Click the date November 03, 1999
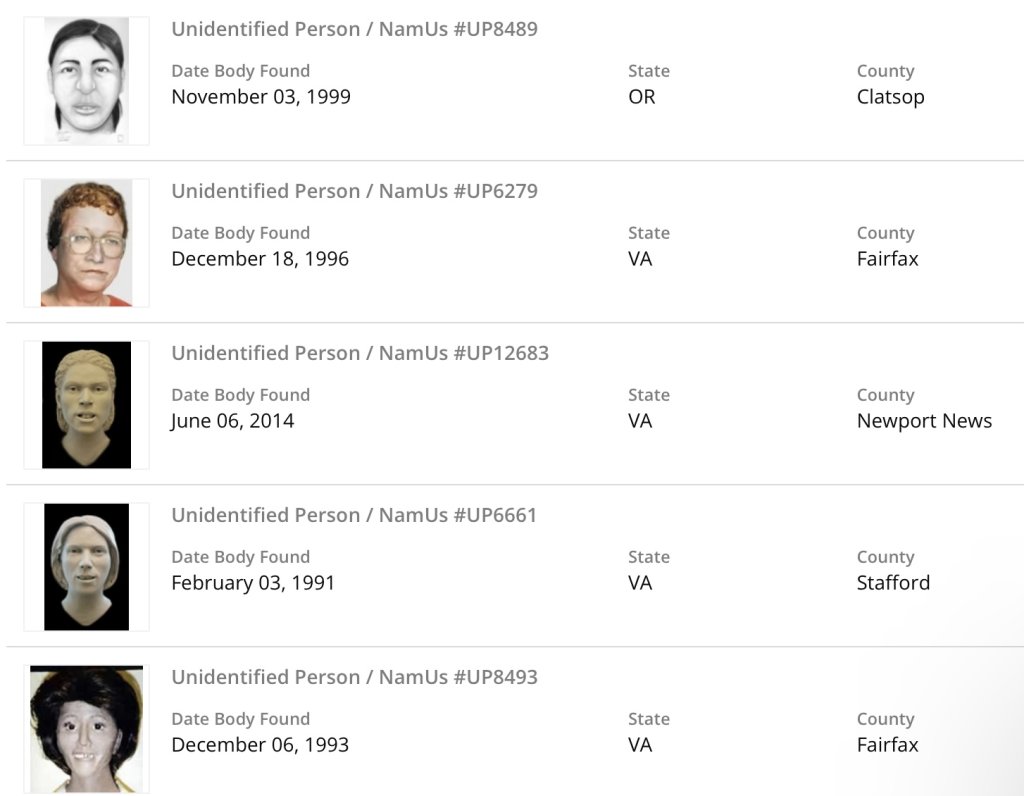The width and height of the screenshot is (1024, 796). click(261, 97)
